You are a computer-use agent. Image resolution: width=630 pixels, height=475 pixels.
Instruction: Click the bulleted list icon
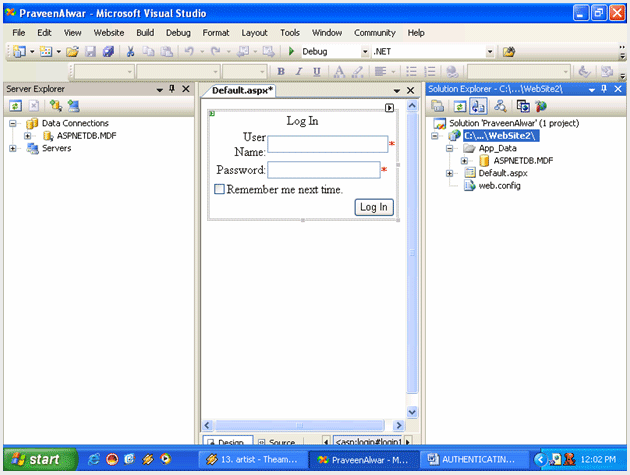[411, 72]
